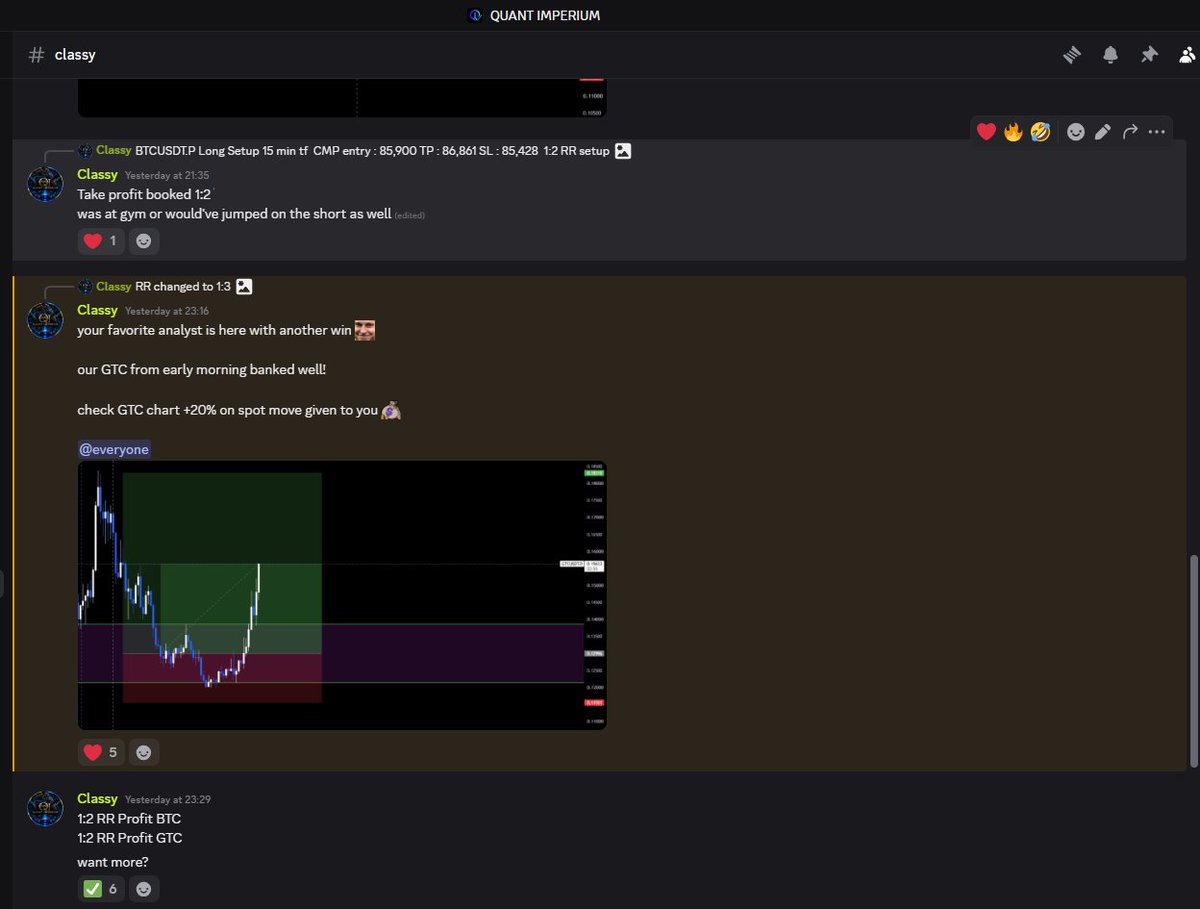Click QUANT IMPERIUM title text

coord(545,15)
